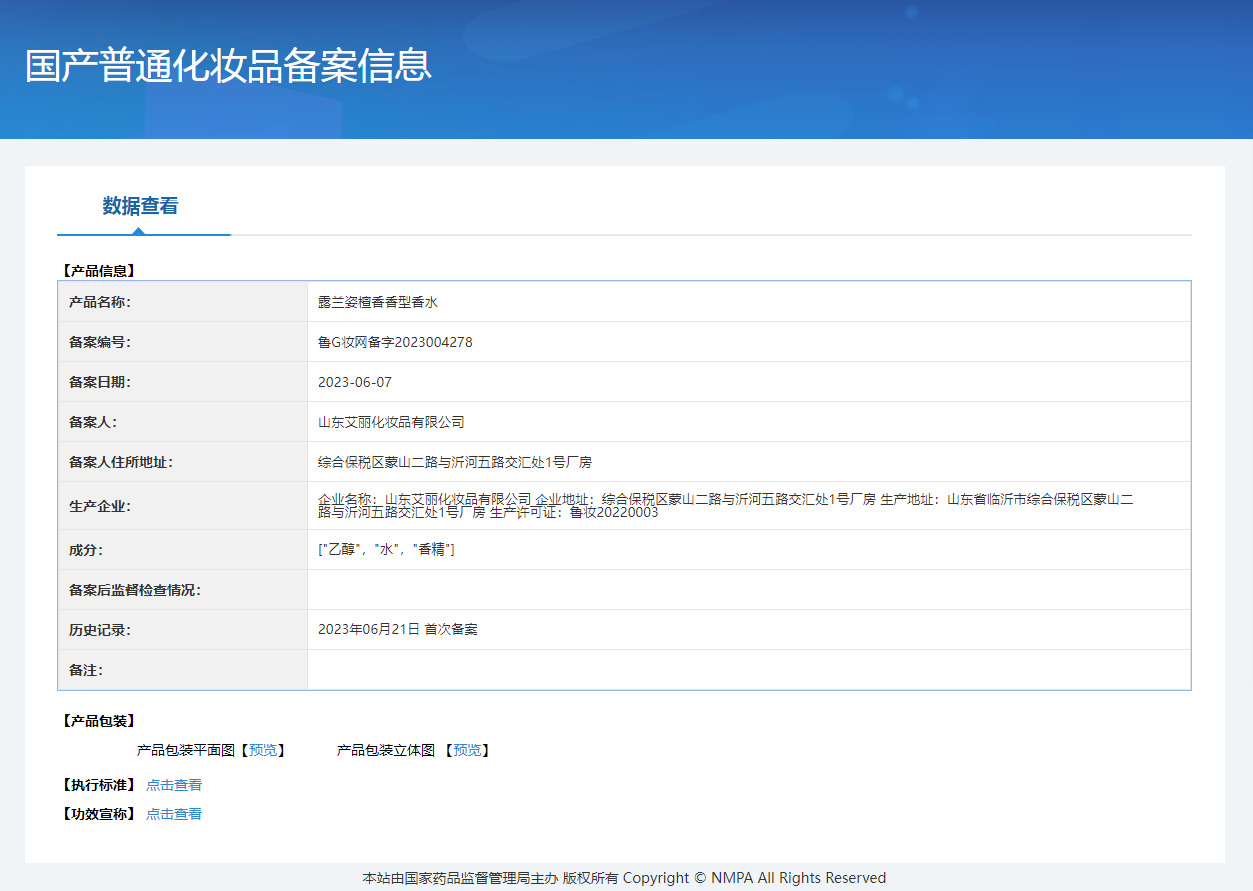Image resolution: width=1253 pixels, height=891 pixels.
Task: Click the empty 备案后监督检查情况 value cell
Action: coord(749,590)
